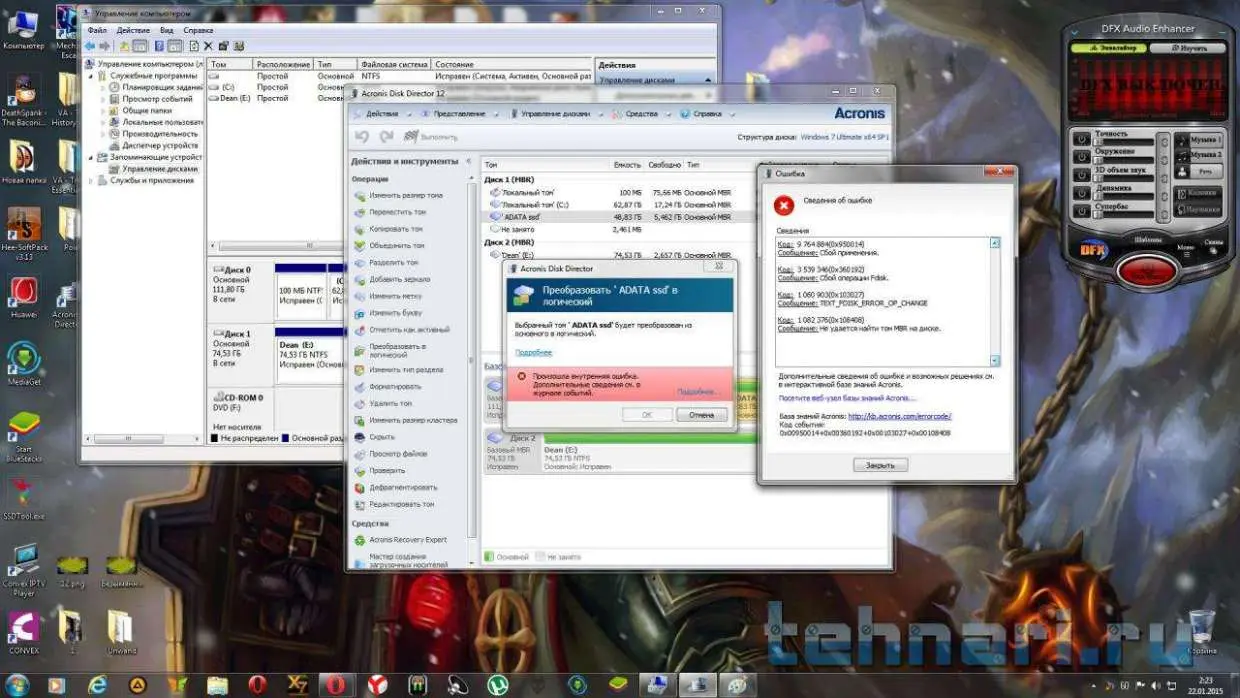Select DFX Music 2 mode button
The height and width of the screenshot is (698, 1240).
pyautogui.click(x=1198, y=155)
